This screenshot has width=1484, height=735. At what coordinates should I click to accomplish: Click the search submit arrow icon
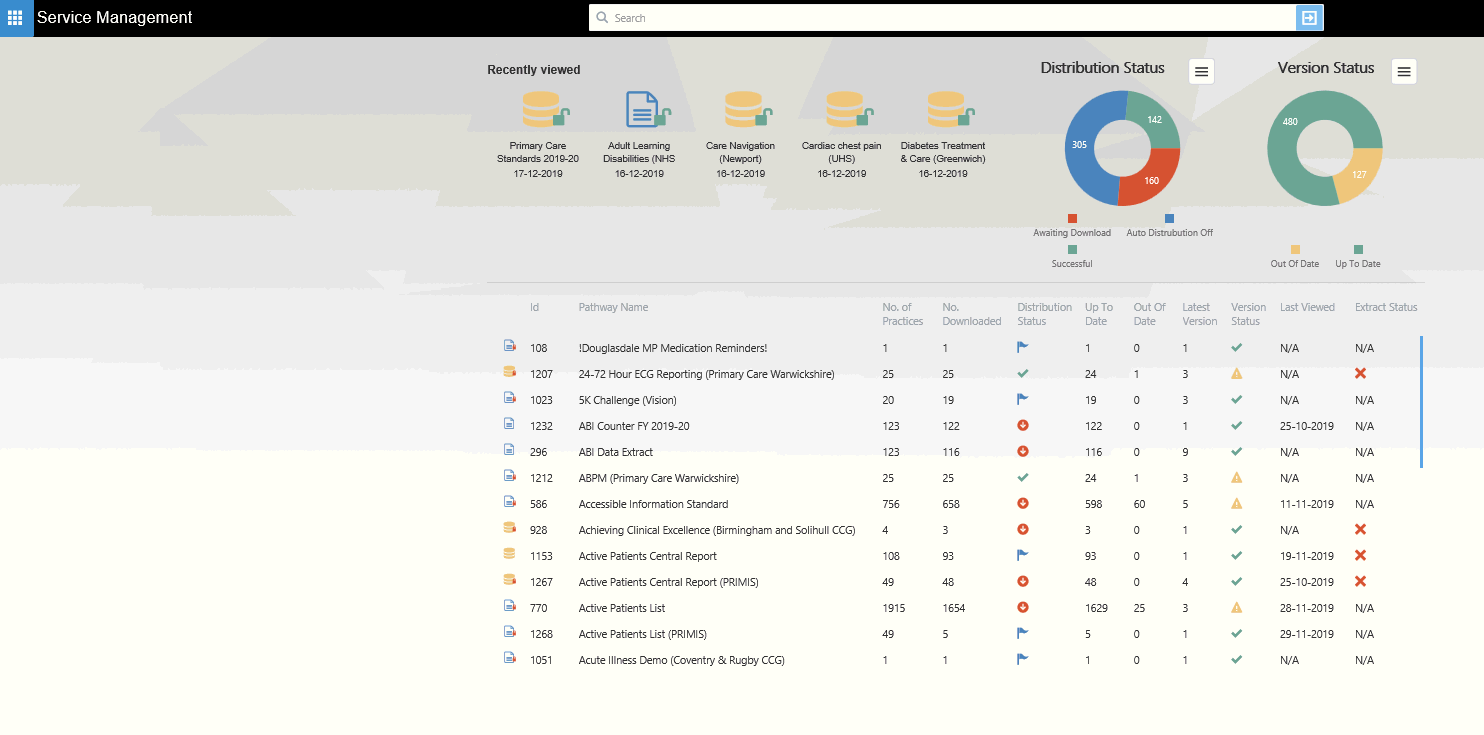[x=1309, y=18]
